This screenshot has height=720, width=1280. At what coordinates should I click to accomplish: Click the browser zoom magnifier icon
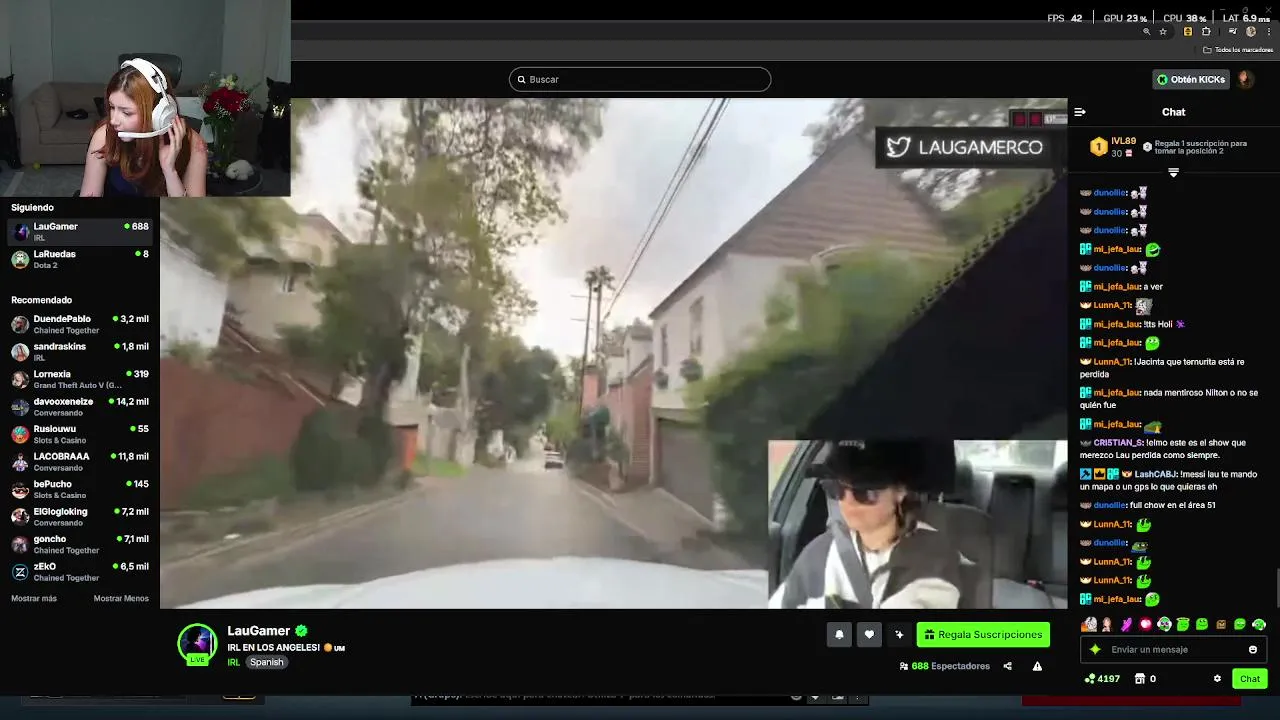pos(1146,32)
